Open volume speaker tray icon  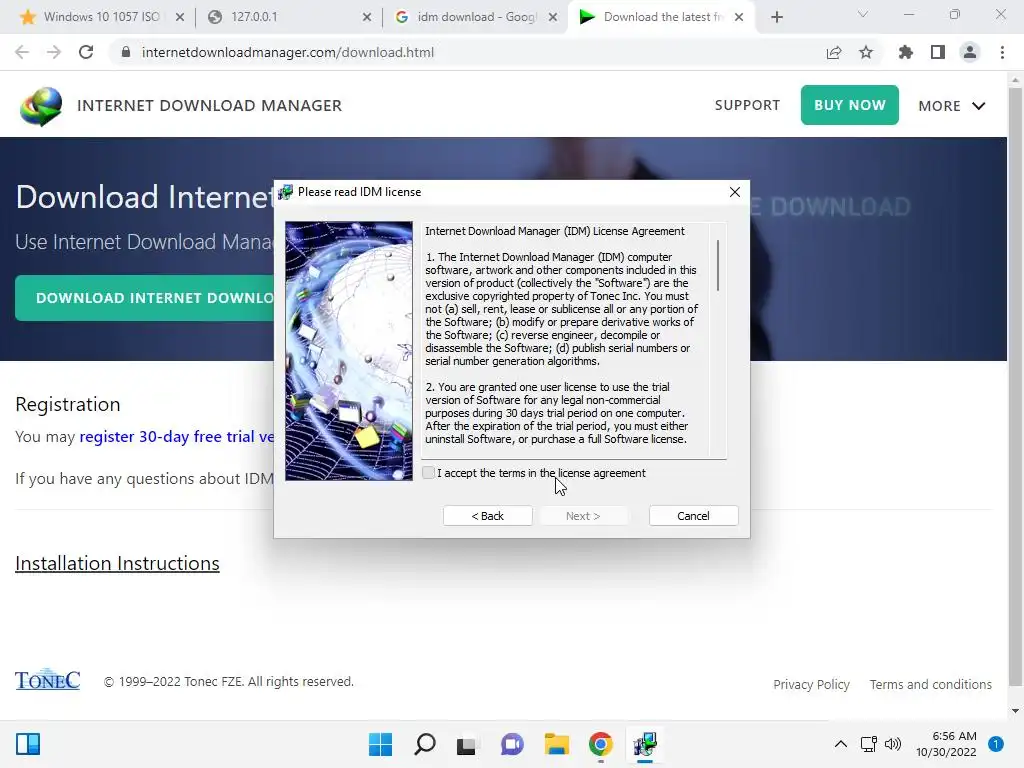892,744
